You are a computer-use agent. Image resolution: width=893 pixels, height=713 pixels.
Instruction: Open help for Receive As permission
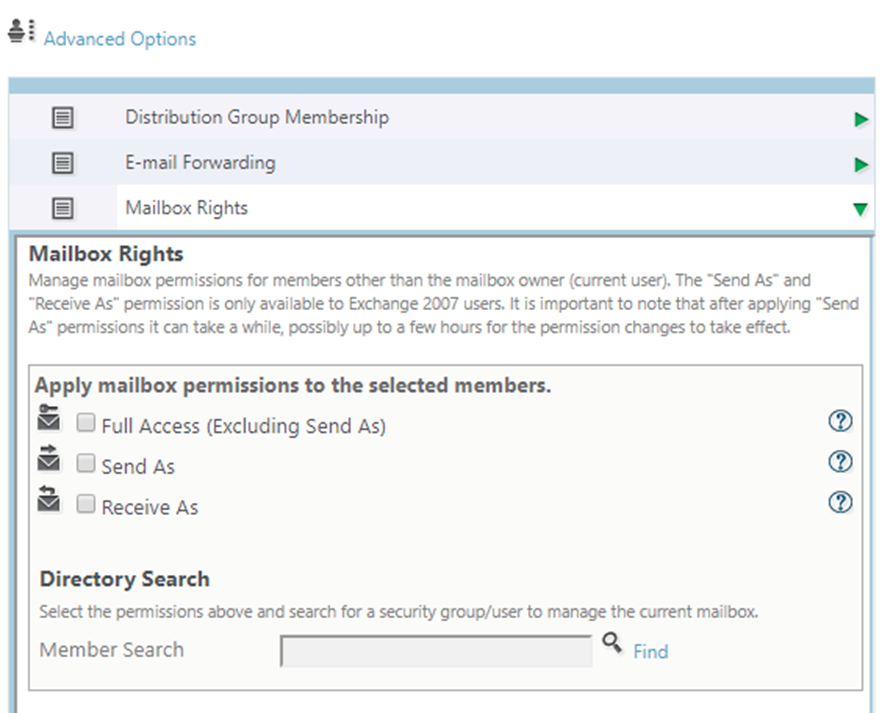pyautogui.click(x=841, y=502)
